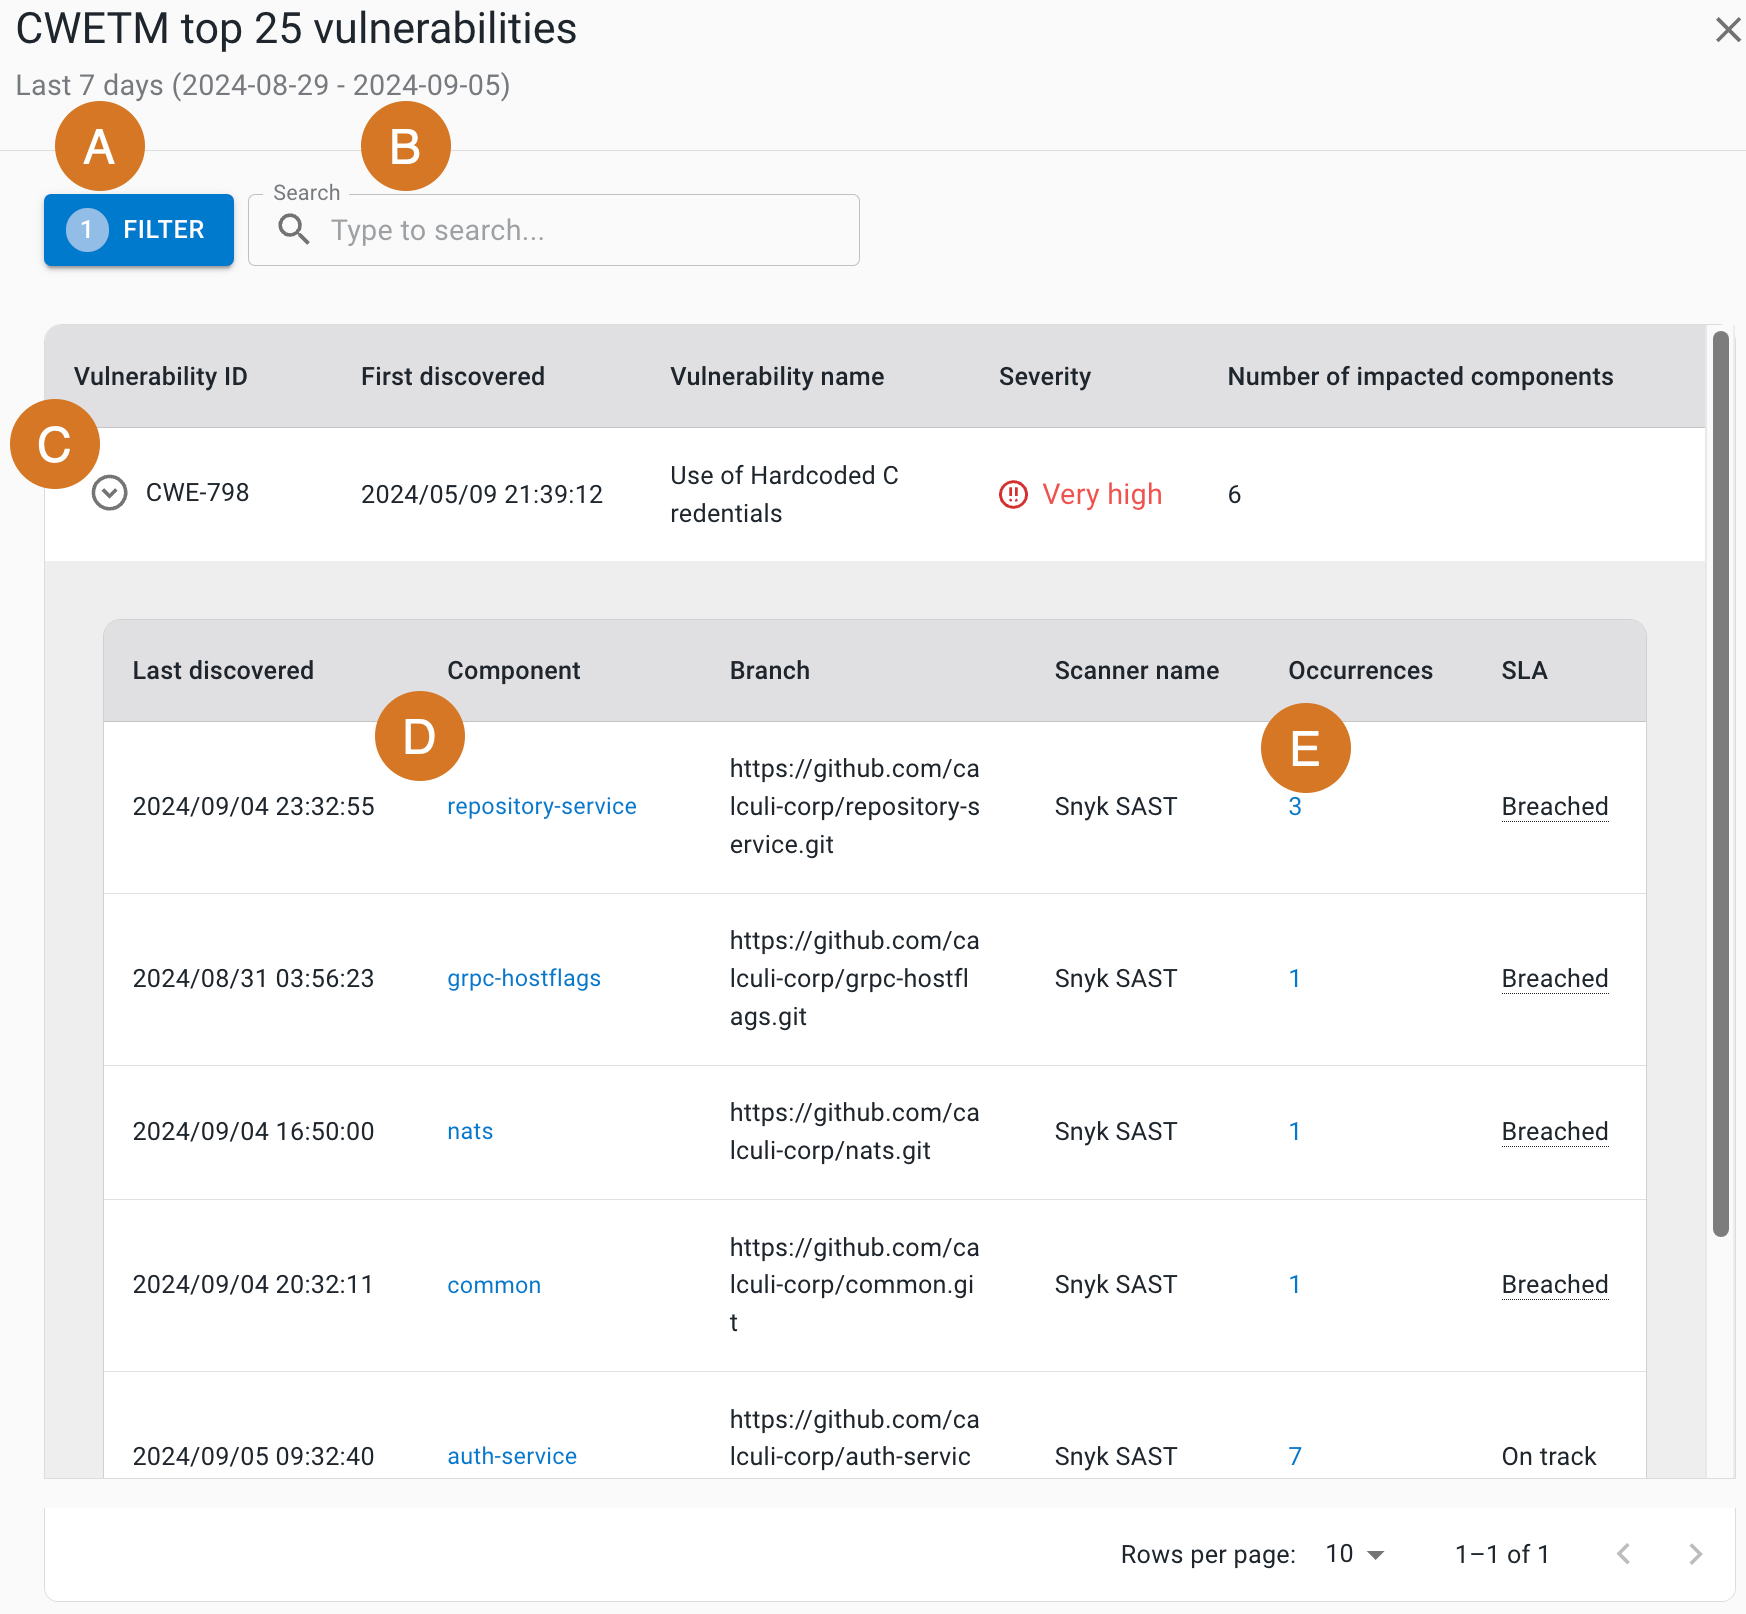Click the FILTER button
Viewport: 1746px width, 1614px height.
click(139, 230)
